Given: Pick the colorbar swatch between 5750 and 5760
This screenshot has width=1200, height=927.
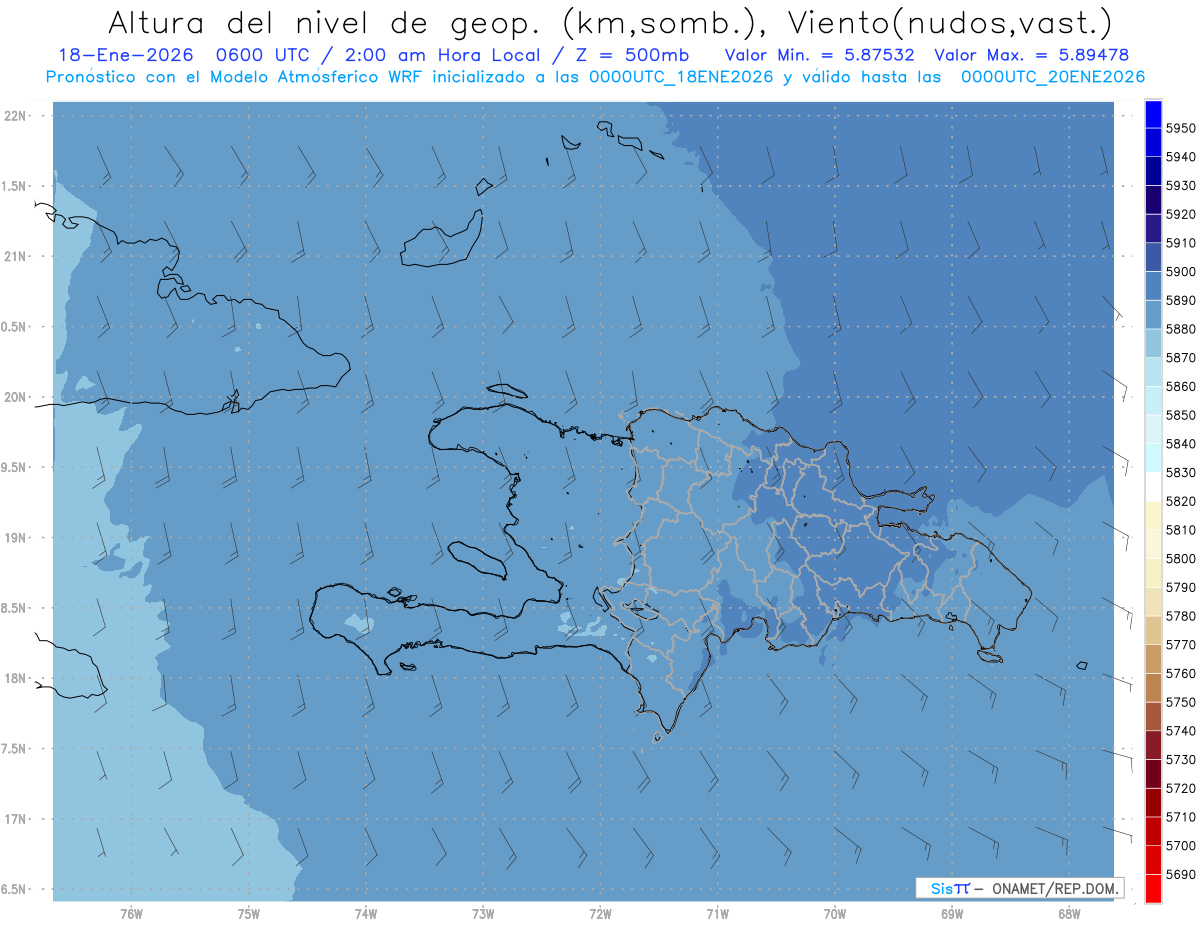Looking at the screenshot, I should click(x=1153, y=687).
